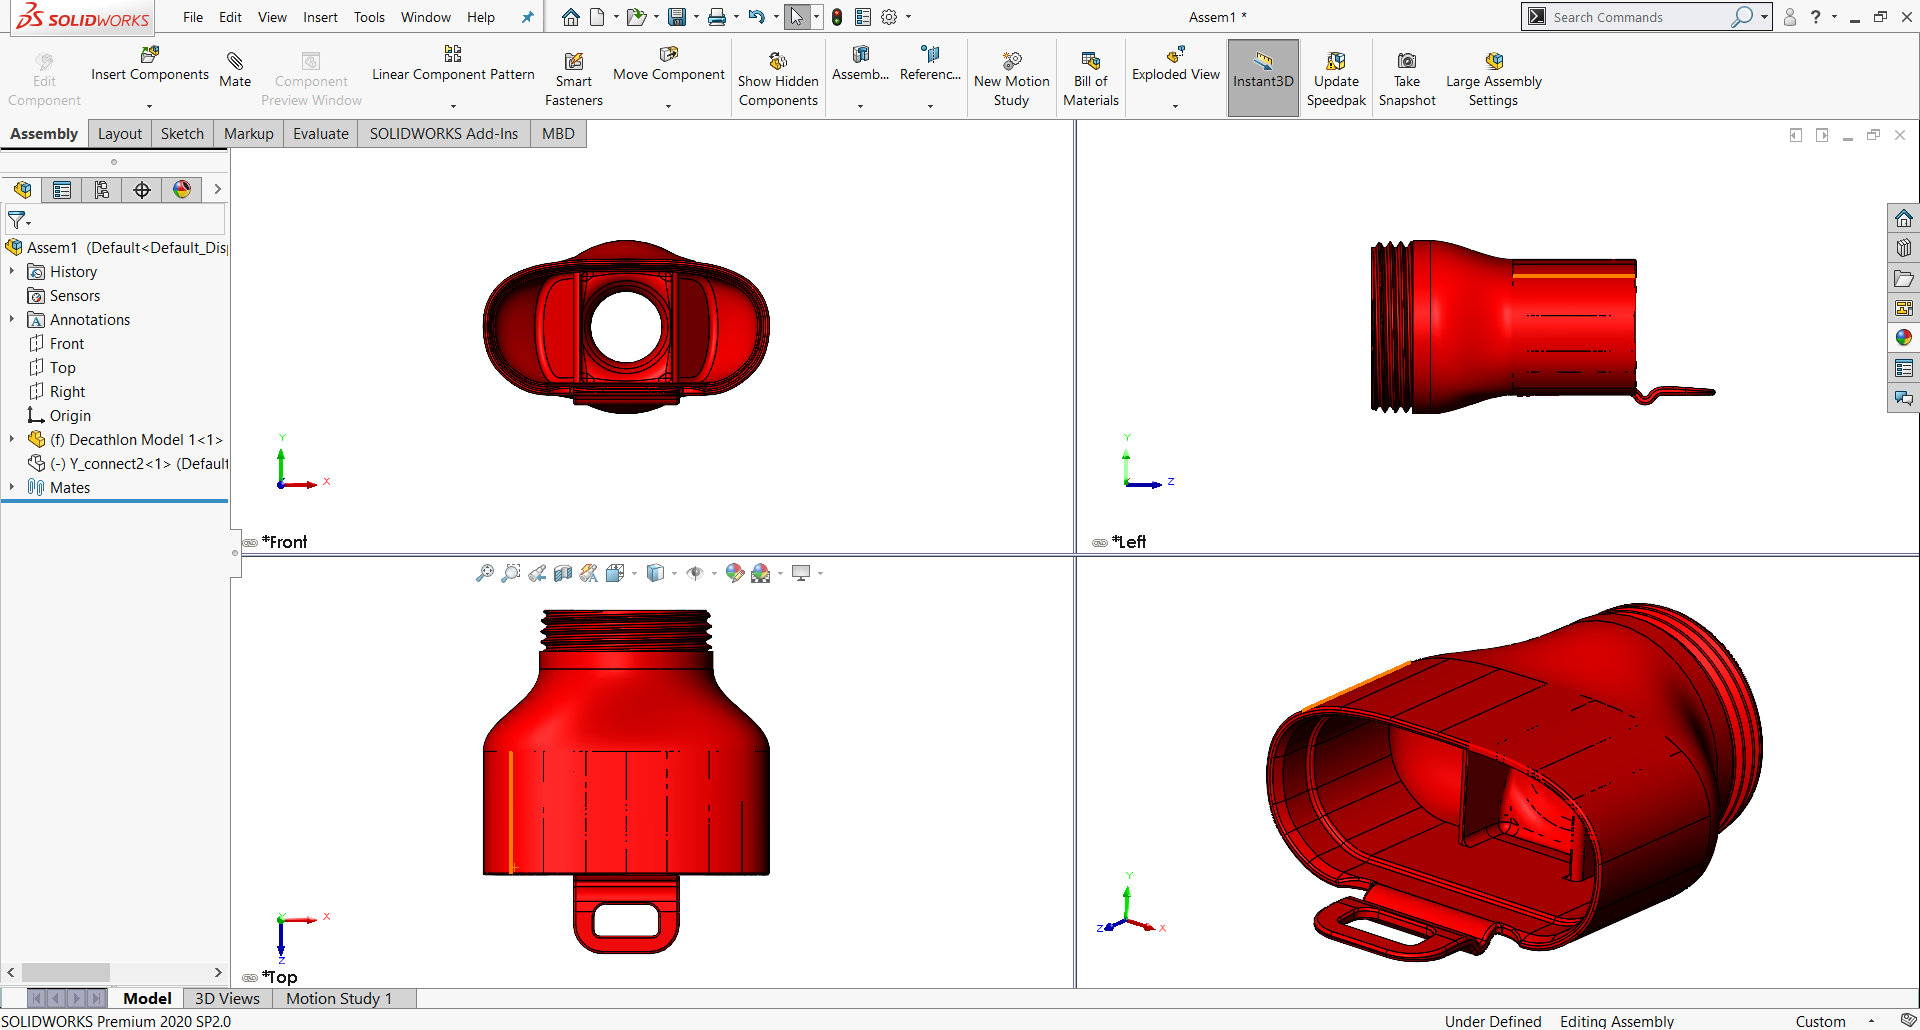Open the 3D Views tab
This screenshot has height=1030, width=1920.
click(227, 998)
